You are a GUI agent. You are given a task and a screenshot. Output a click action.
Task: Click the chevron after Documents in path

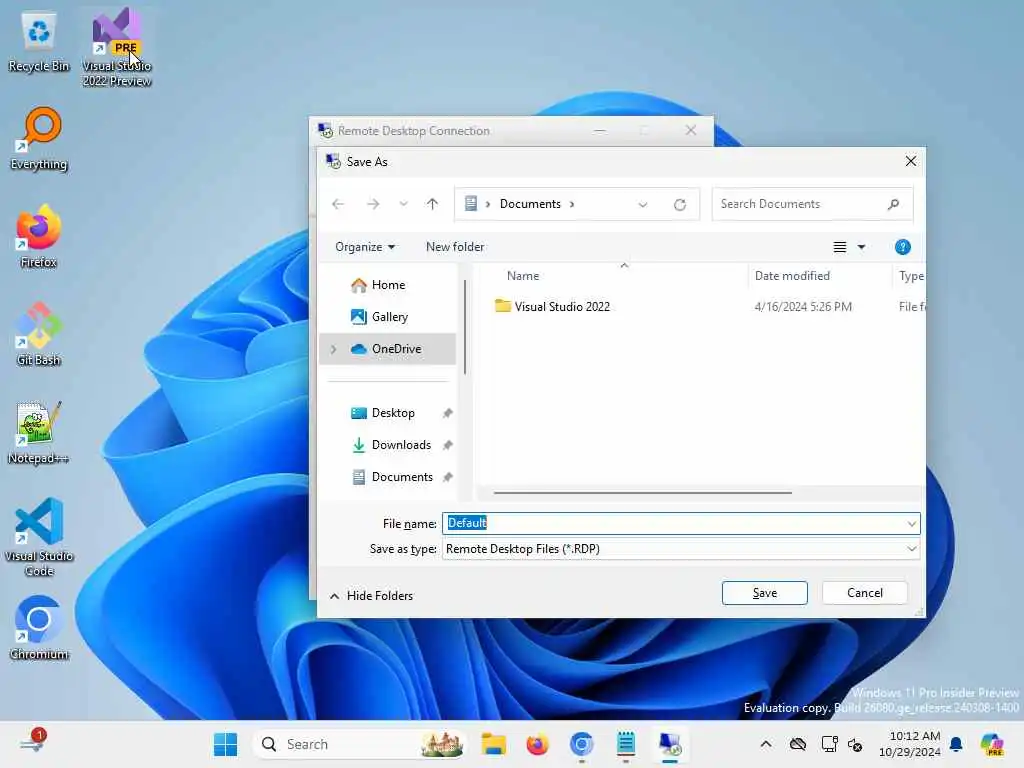pyautogui.click(x=571, y=204)
